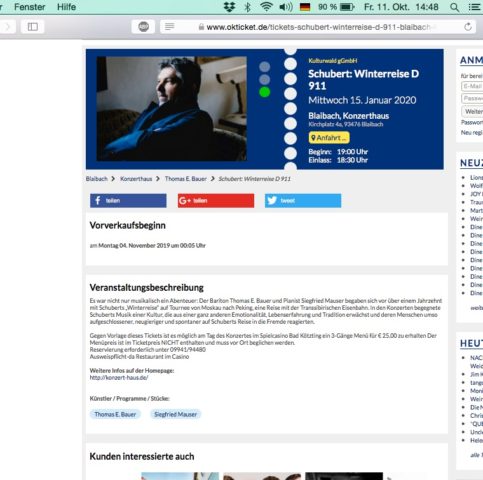483x480 pixels.
Task: Open the Fenster menu
Action: 29,7
